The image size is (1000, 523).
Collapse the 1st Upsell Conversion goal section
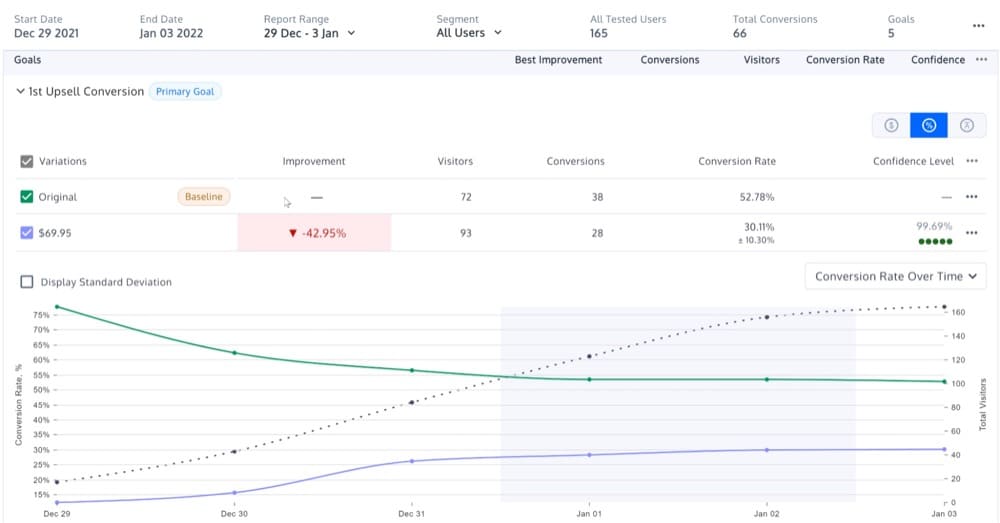(21, 92)
